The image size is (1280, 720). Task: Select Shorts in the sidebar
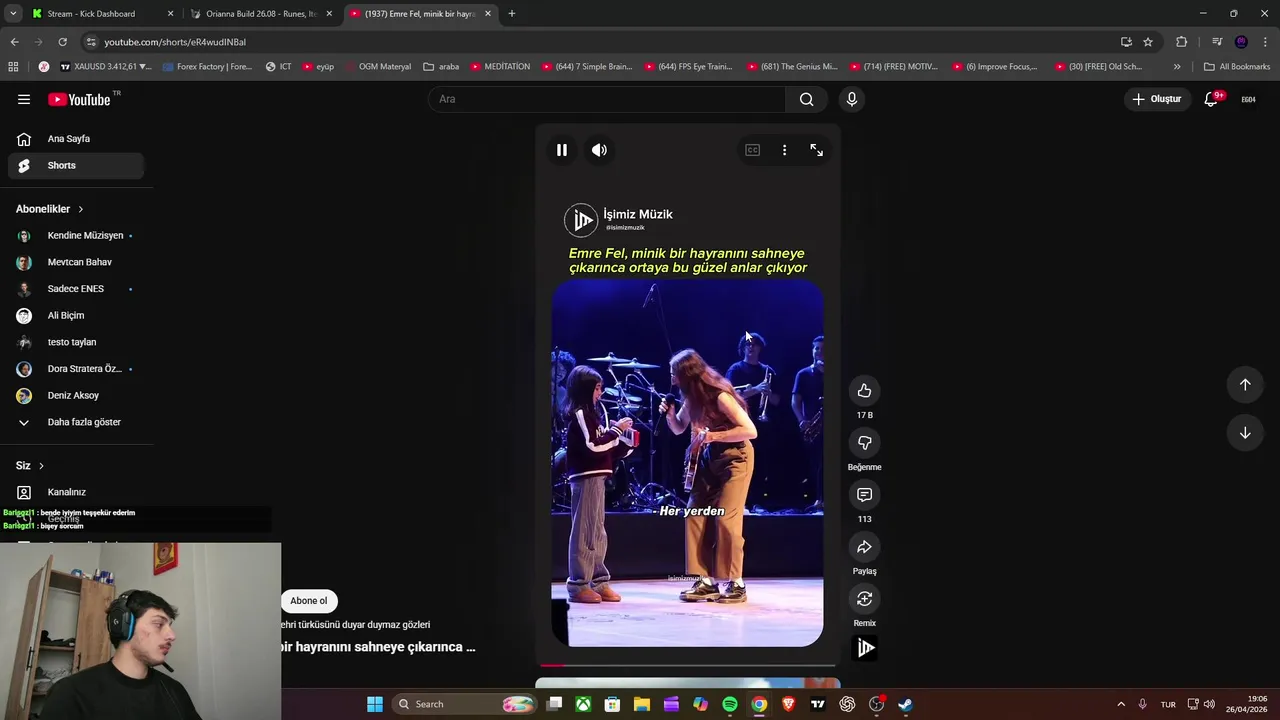pyautogui.click(x=76, y=166)
